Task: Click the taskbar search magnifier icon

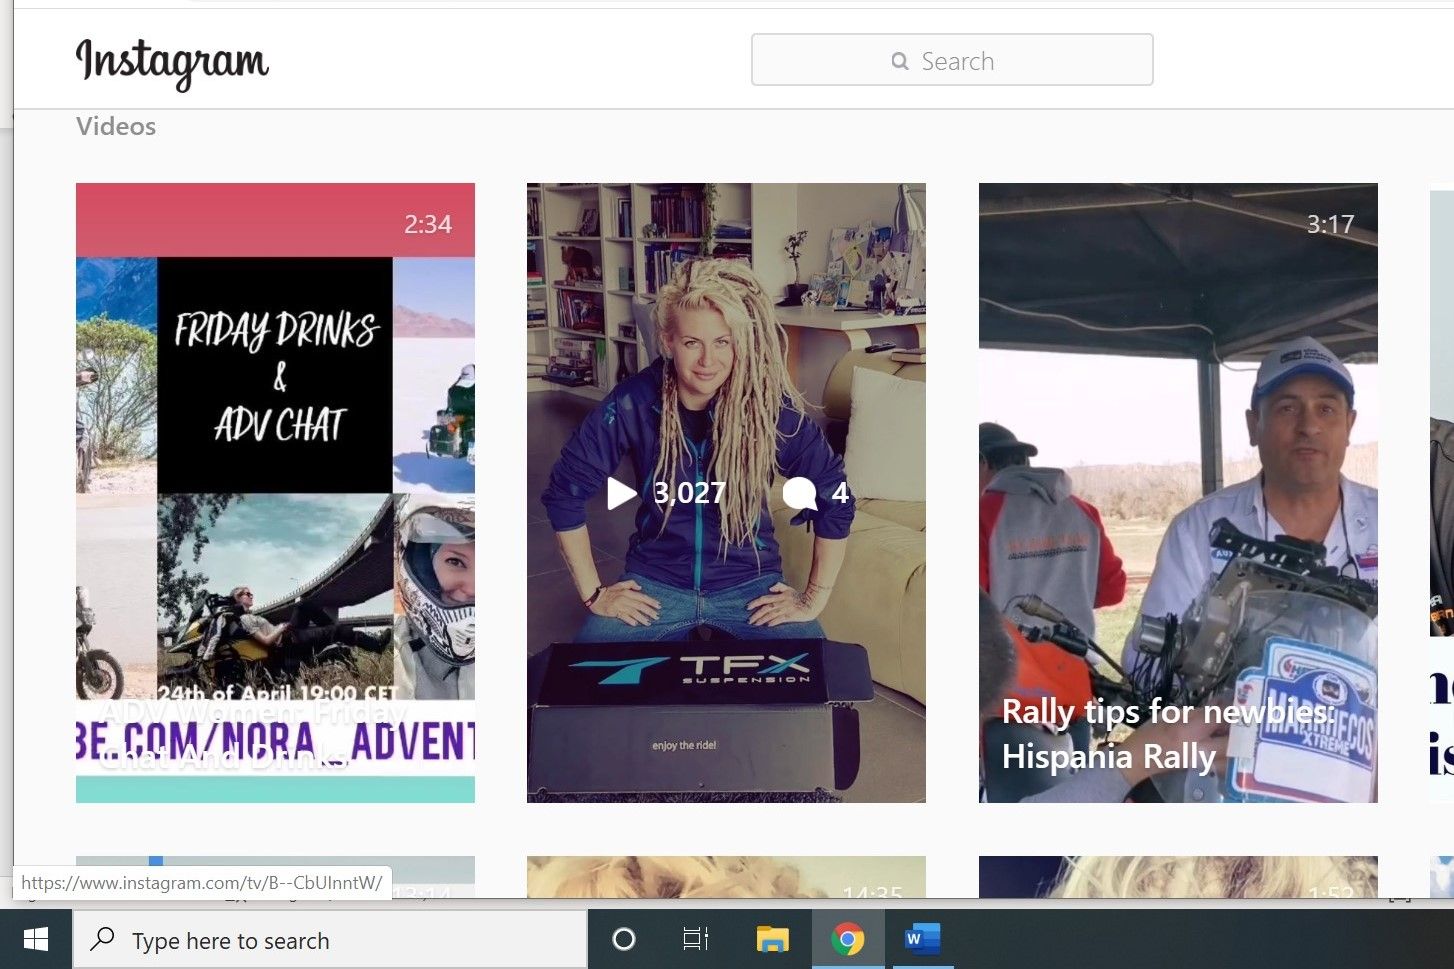Action: point(102,939)
